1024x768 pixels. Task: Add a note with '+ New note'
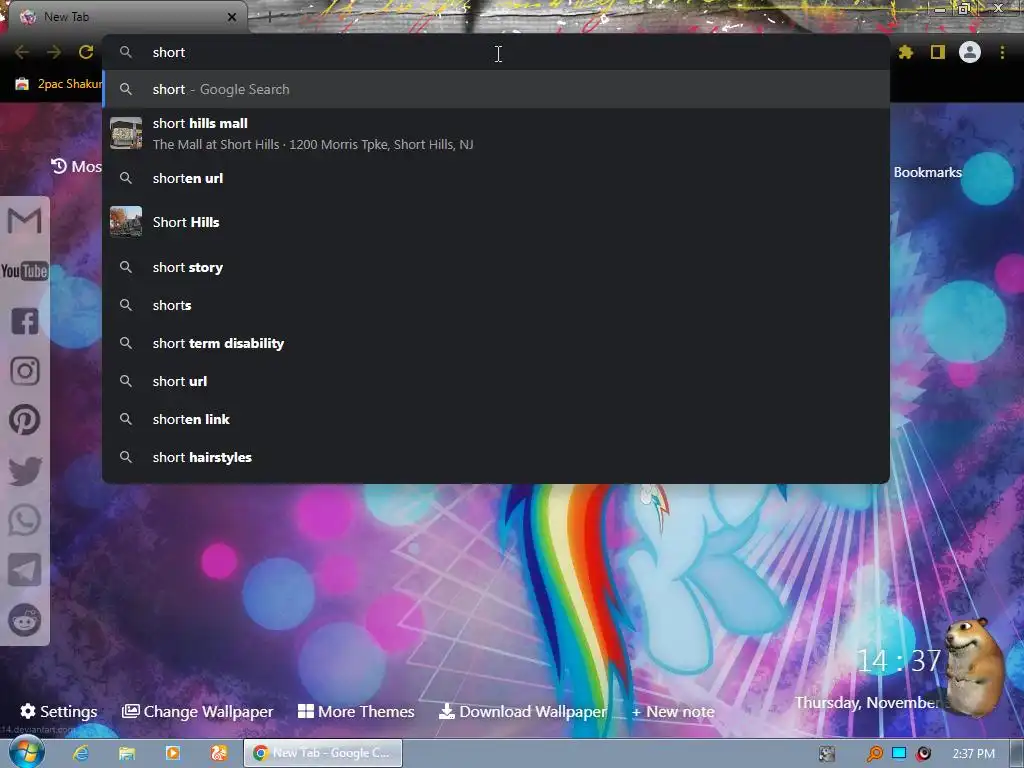673,712
